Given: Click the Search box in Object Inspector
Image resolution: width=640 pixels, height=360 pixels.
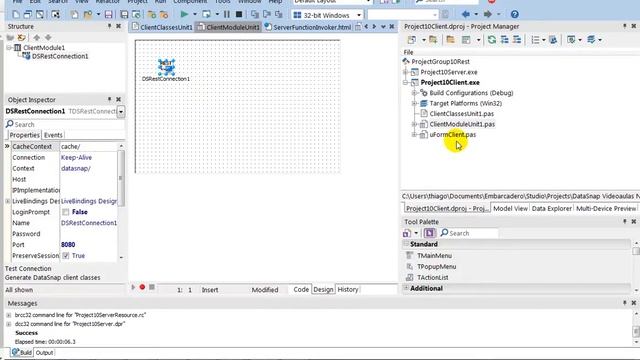Looking at the screenshot, I should point(65,124).
